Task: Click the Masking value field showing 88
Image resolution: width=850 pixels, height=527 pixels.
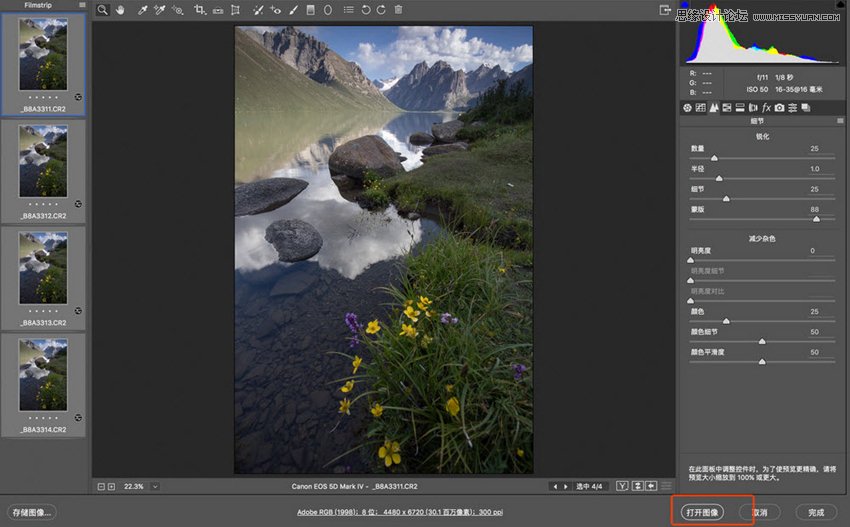Action: point(814,209)
